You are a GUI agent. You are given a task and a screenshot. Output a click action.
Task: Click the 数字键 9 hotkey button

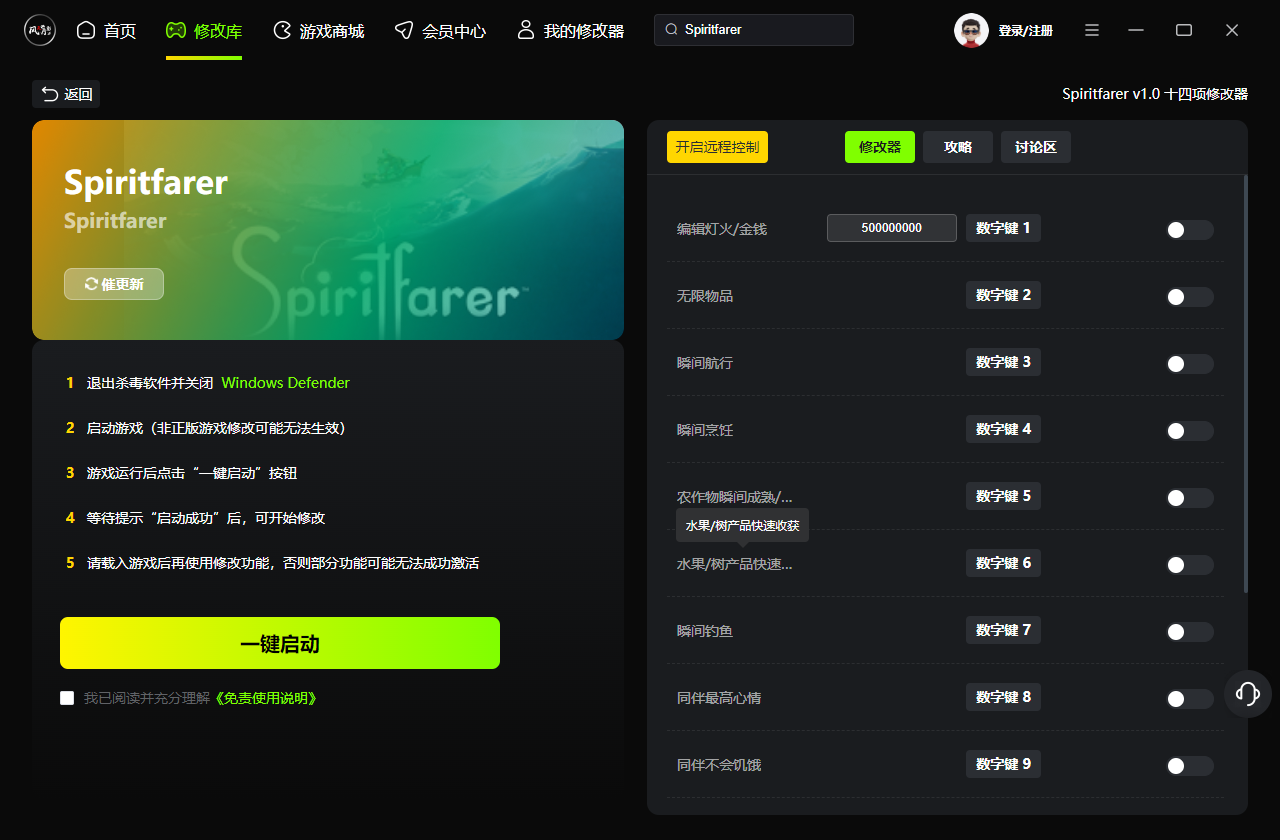pos(1003,764)
